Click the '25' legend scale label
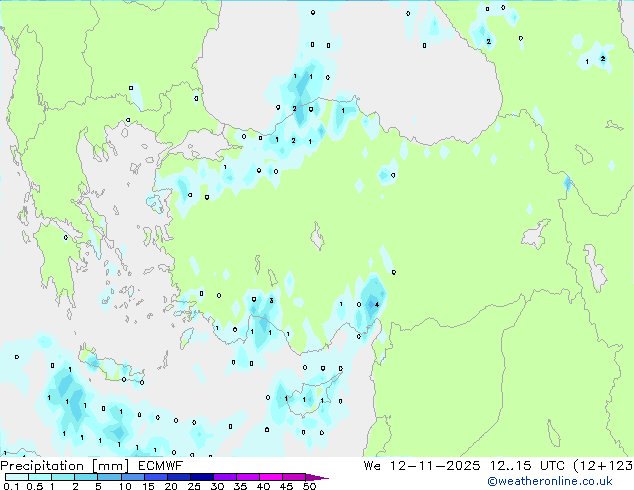634x490 pixels. coord(194,486)
